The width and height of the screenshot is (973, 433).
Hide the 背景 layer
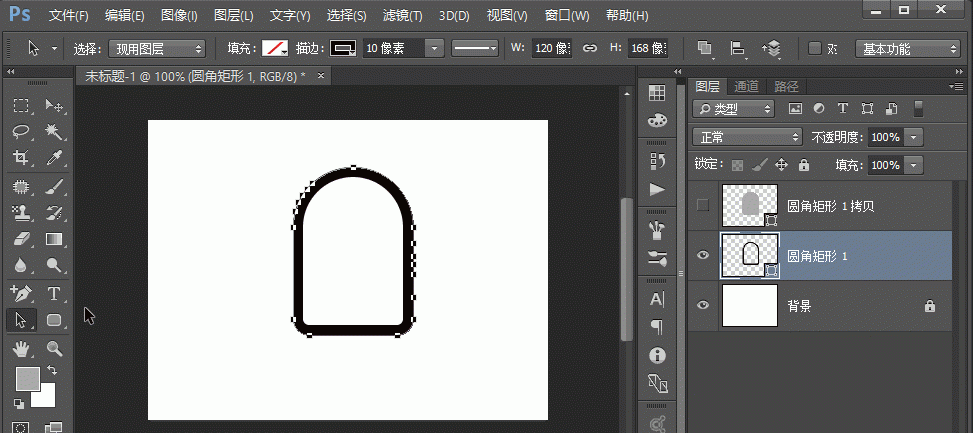703,306
